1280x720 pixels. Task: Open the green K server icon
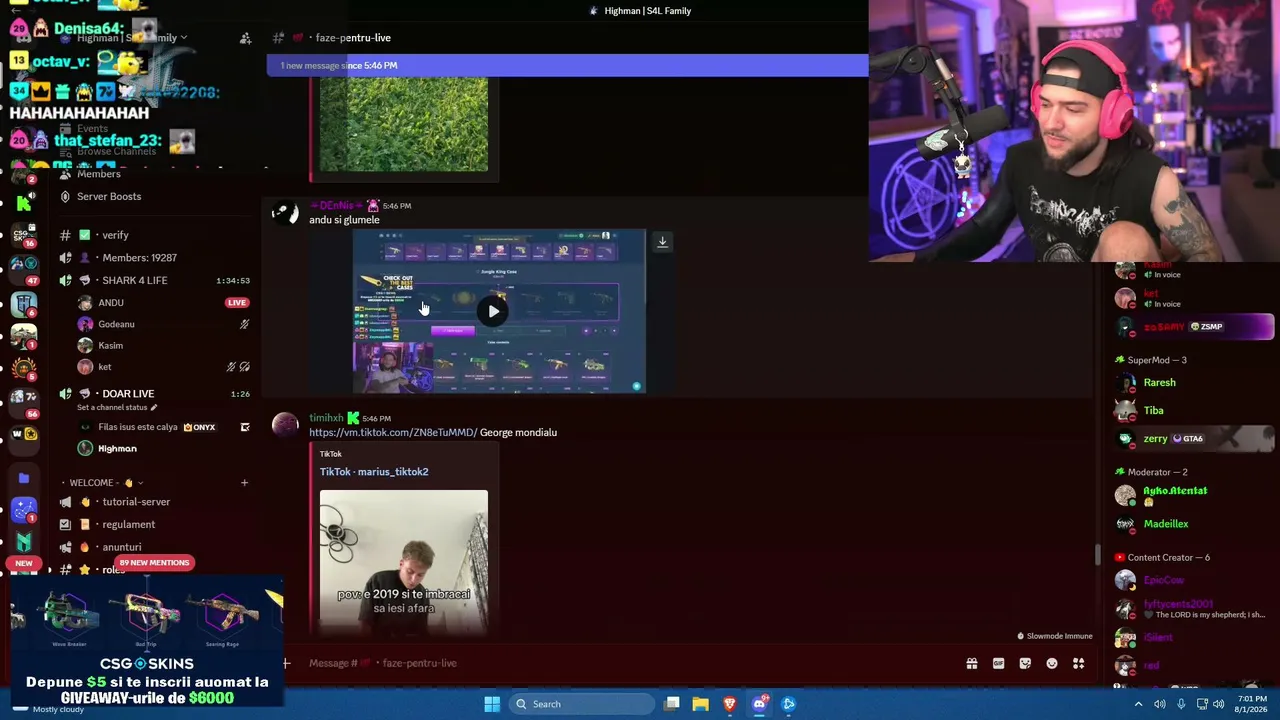pos(24,203)
